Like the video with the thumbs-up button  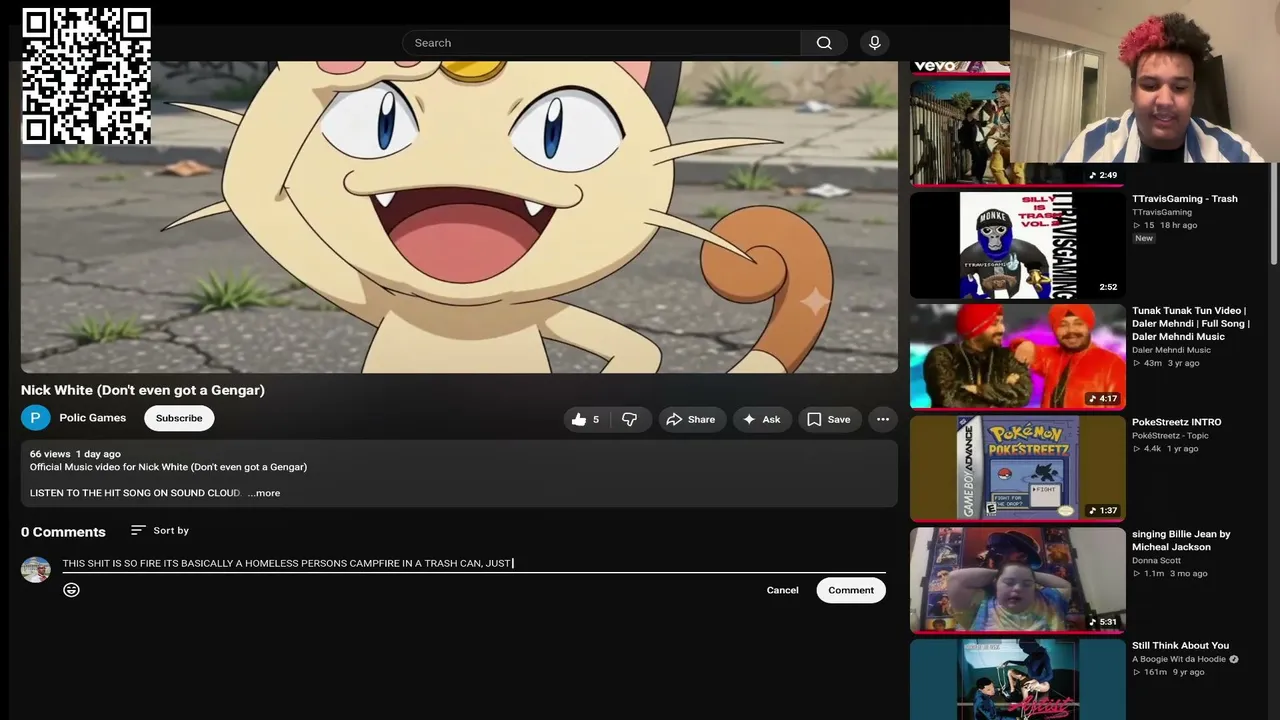point(585,419)
